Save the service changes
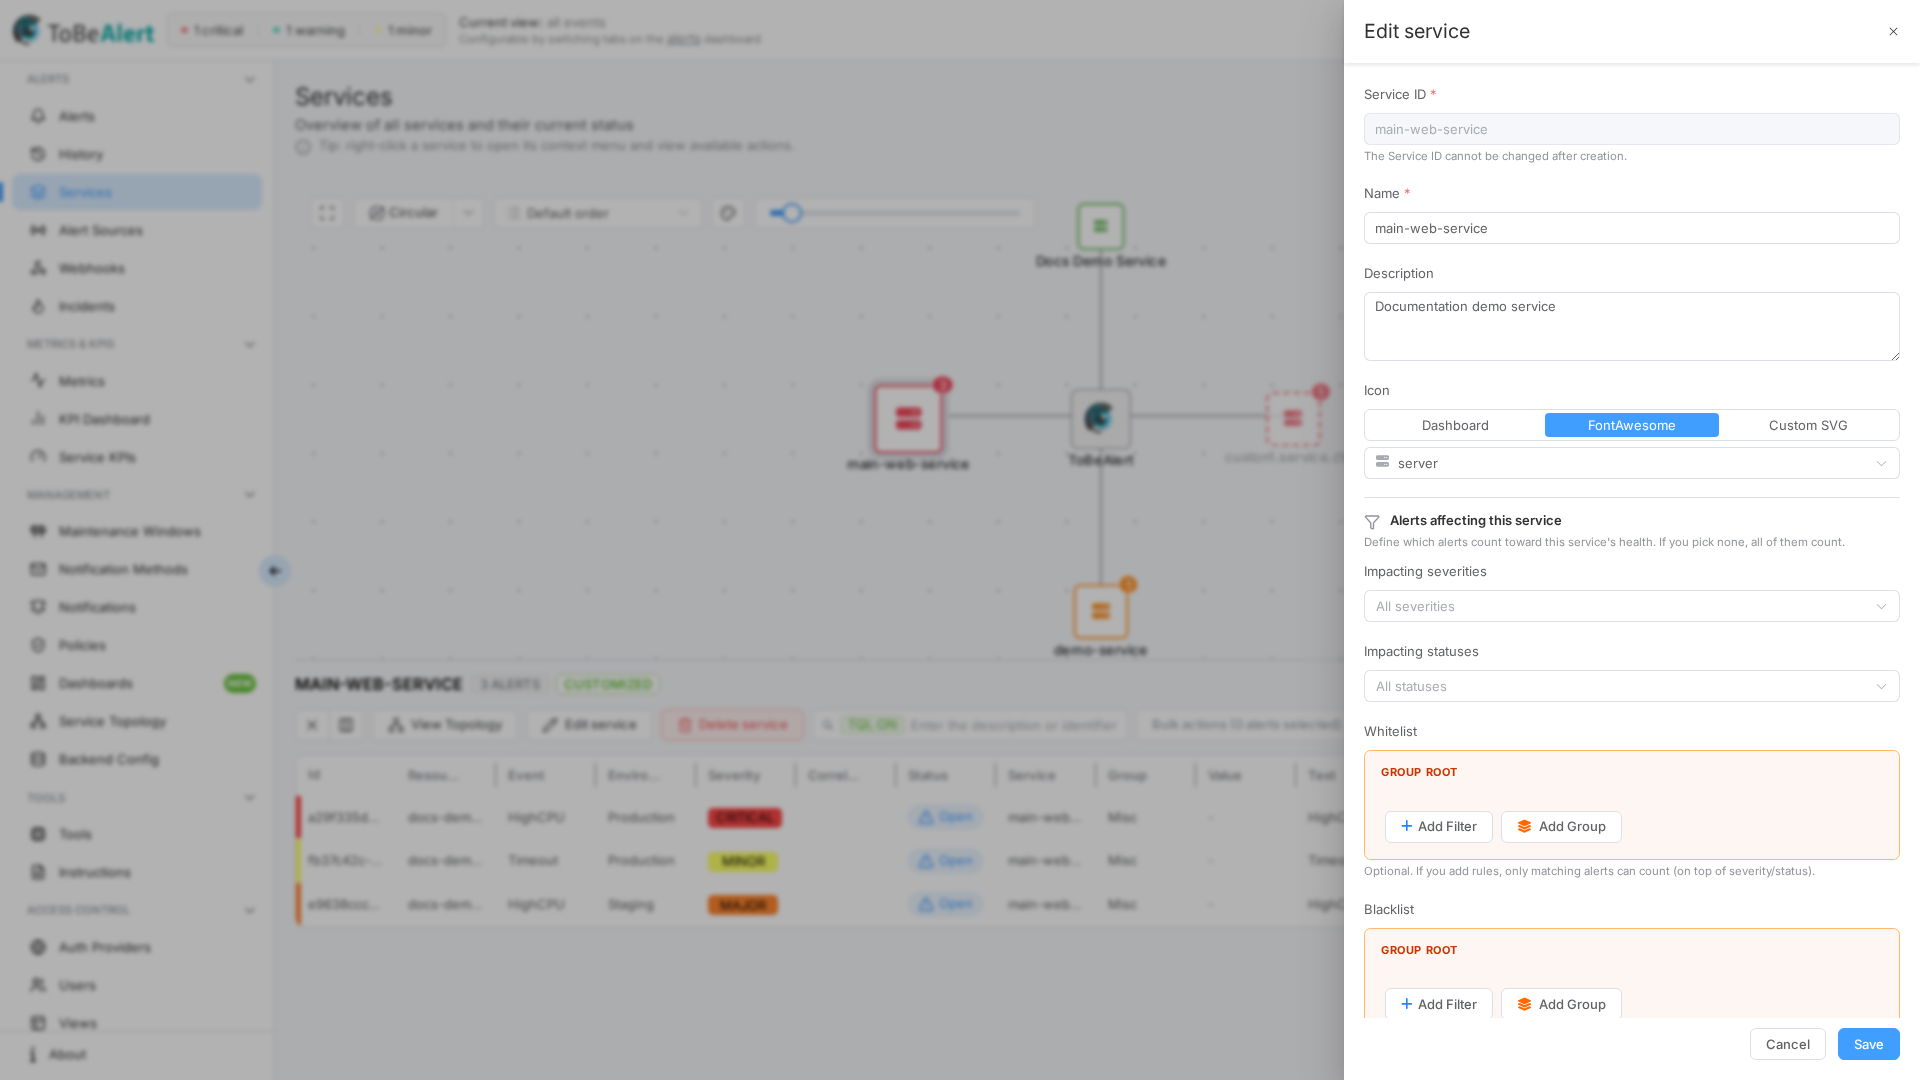Screen dimensions: 1920x1080 tap(1868, 1044)
